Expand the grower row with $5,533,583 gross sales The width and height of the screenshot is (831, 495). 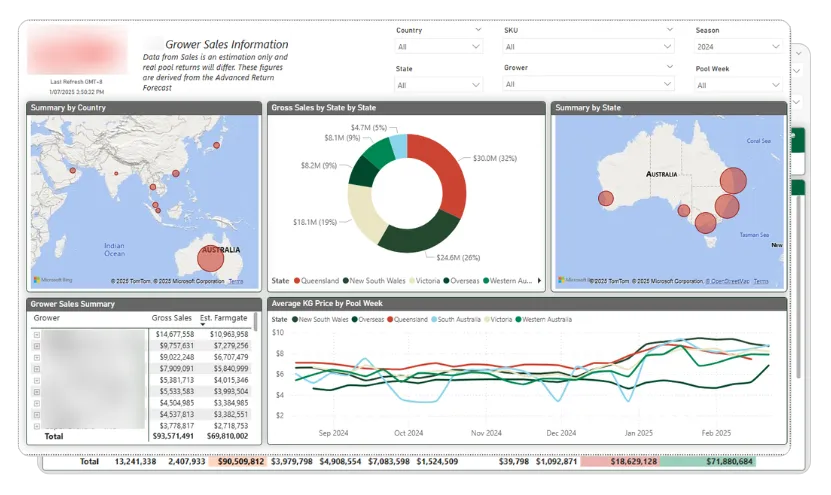tap(37, 392)
